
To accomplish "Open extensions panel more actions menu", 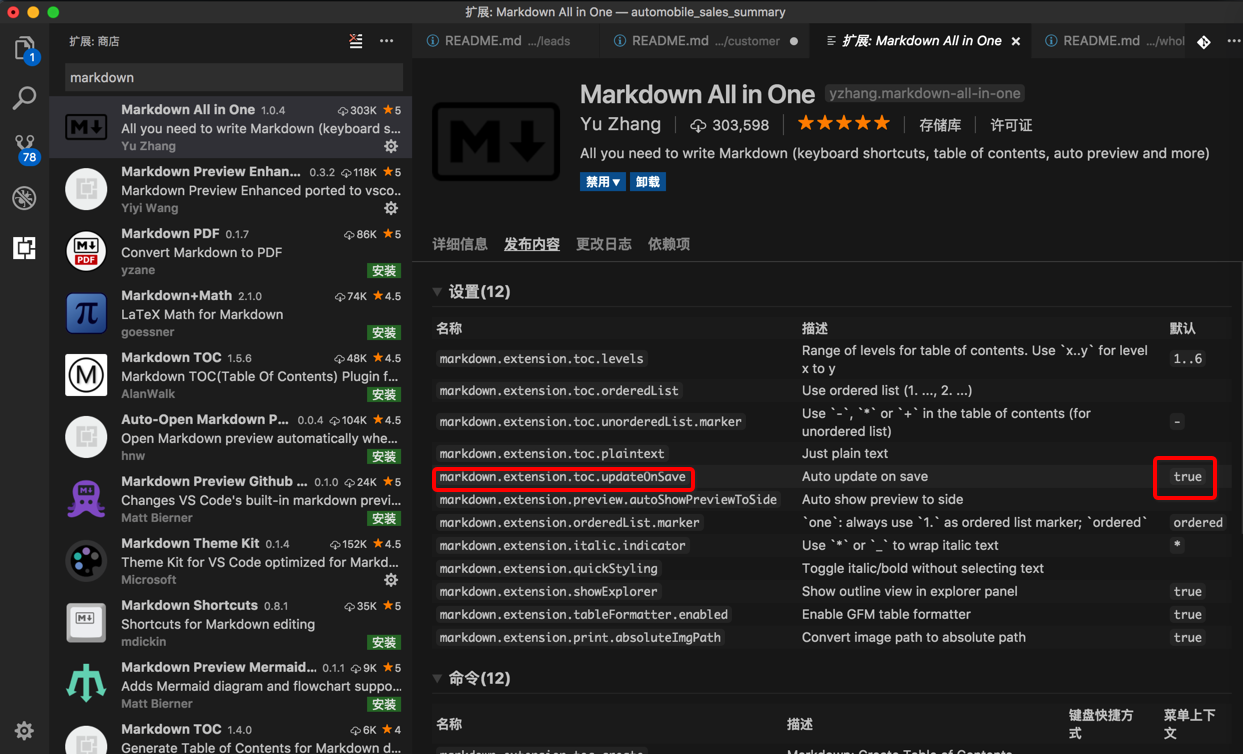I will click(387, 41).
